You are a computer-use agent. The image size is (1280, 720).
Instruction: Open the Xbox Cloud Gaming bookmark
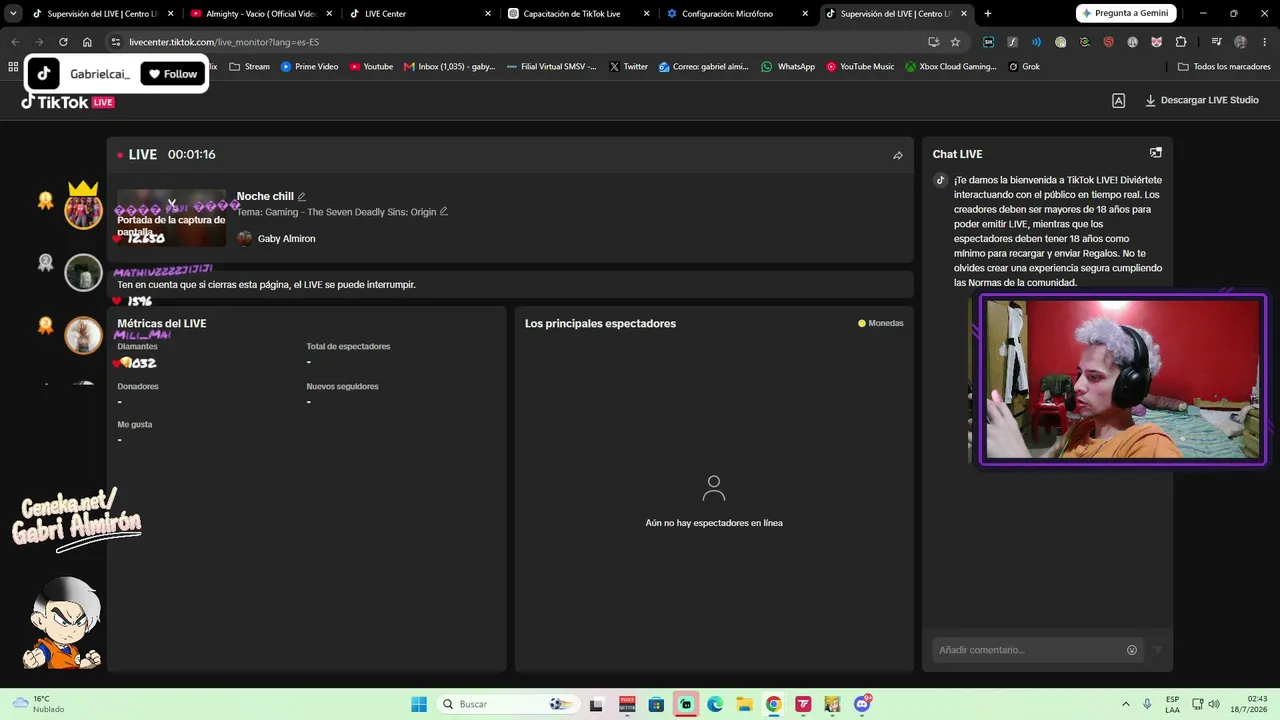951,67
